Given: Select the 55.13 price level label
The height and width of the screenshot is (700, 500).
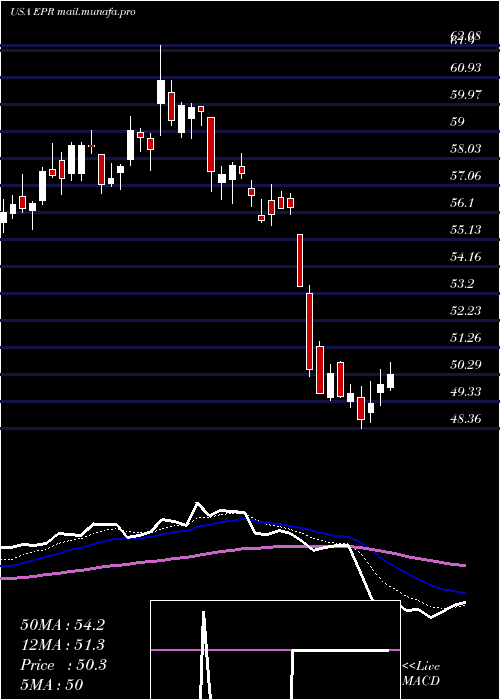Looking at the screenshot, I should click(466, 230).
